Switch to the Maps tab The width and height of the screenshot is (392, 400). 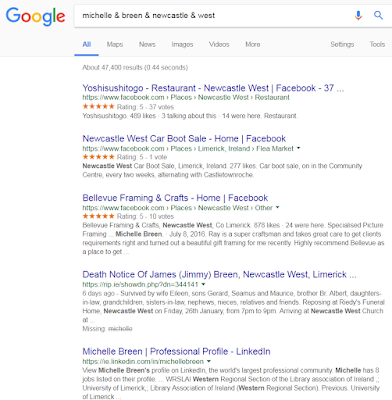coord(115,44)
